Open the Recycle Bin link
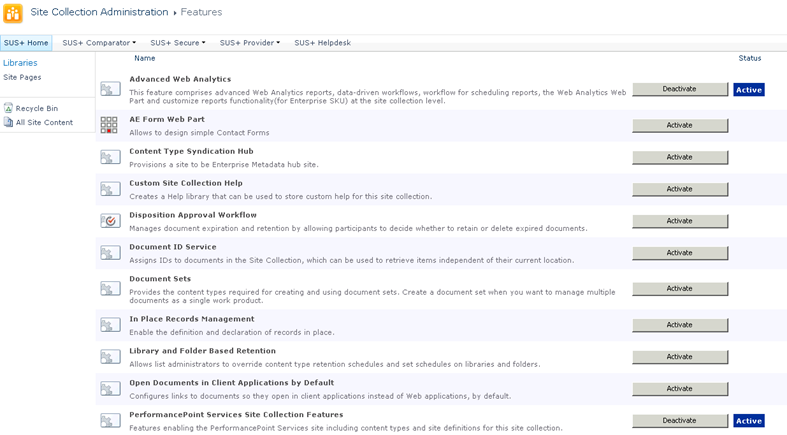This screenshot has width=787, height=435. 37,108
